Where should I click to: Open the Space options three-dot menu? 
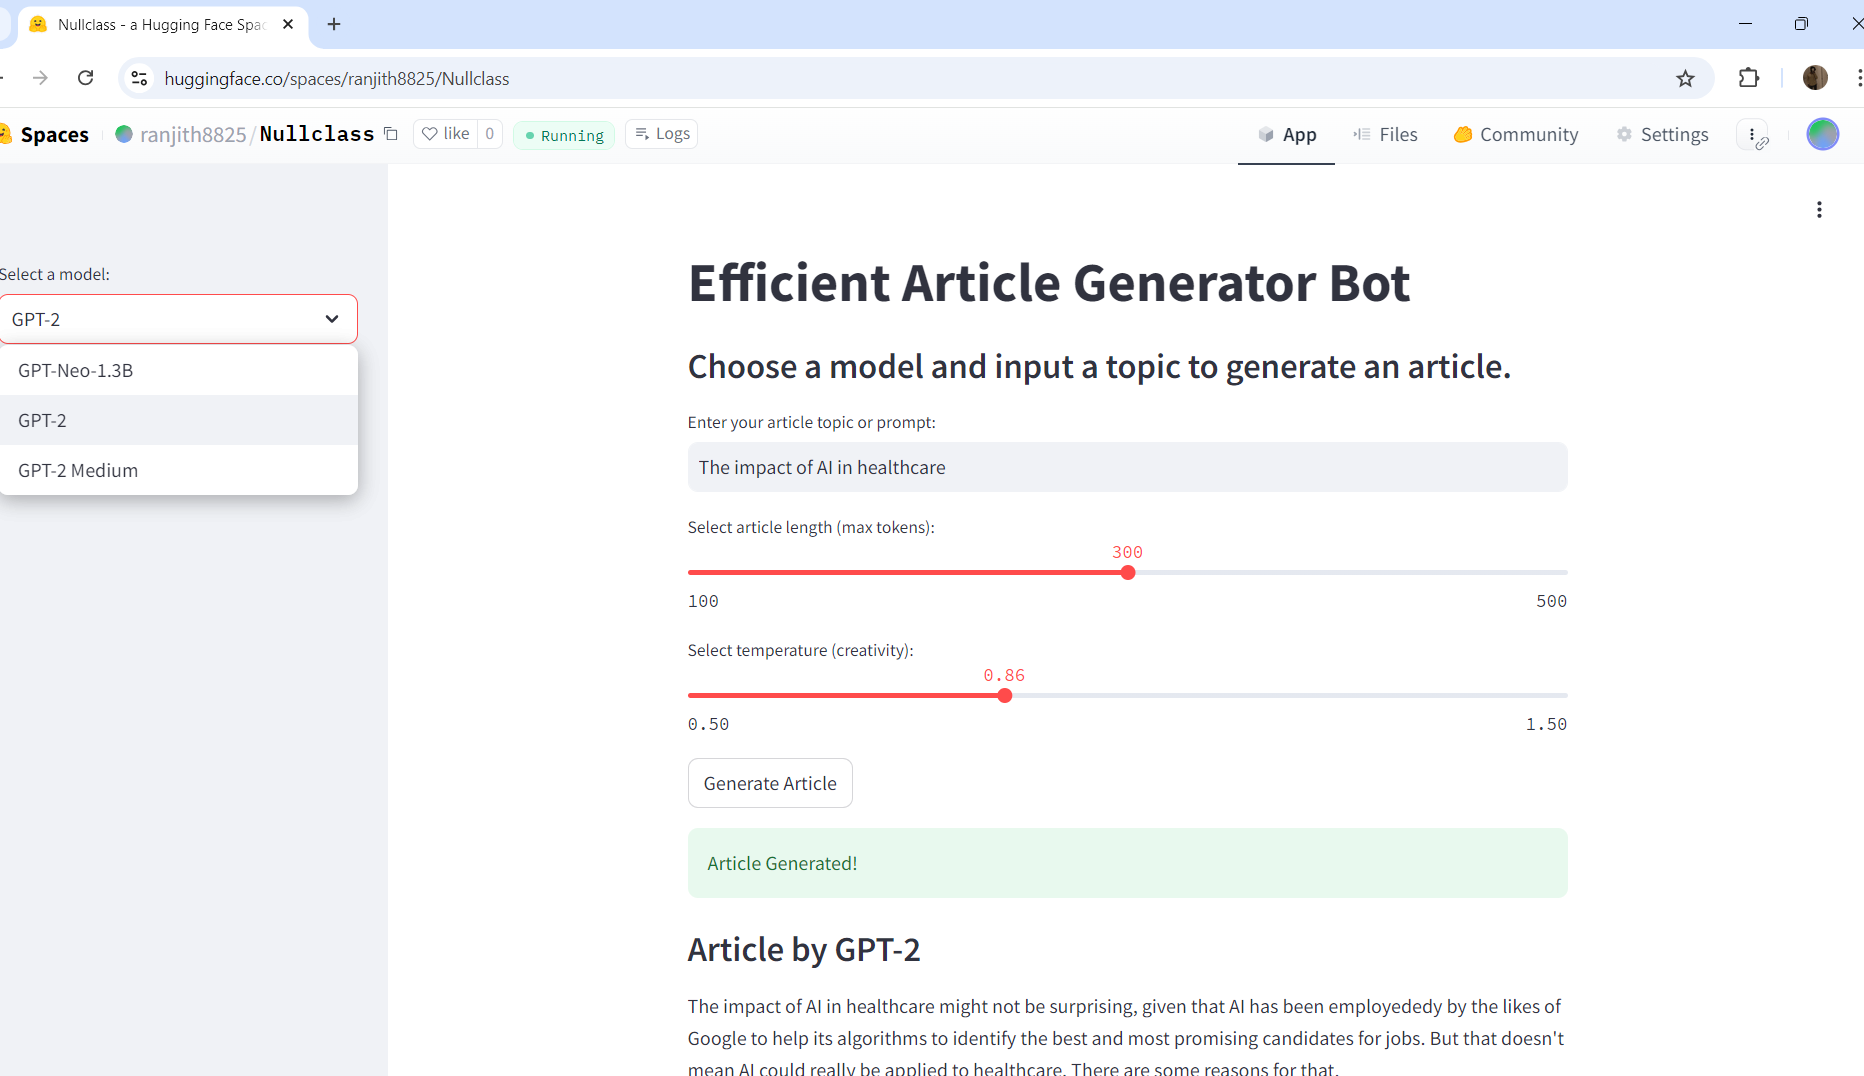(1753, 135)
